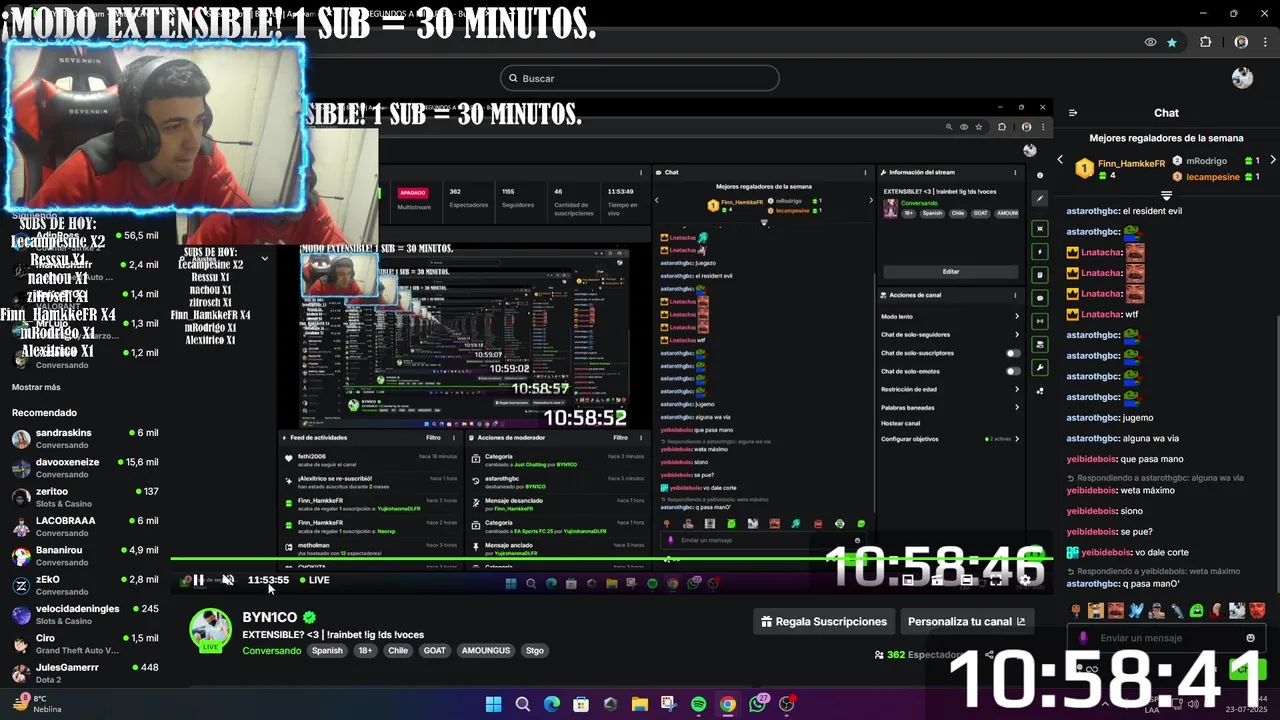Image resolution: width=1280 pixels, height=720 pixels.
Task: Click the lightning icon in the dashboard side strip
Action: (1040, 251)
